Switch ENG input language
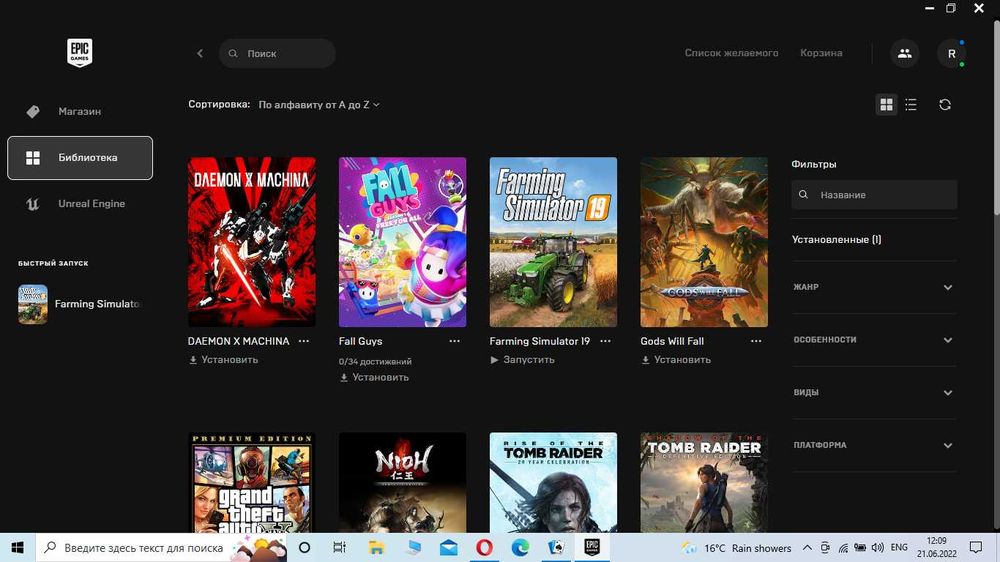This screenshot has height=562, width=1000. pyautogui.click(x=899, y=547)
